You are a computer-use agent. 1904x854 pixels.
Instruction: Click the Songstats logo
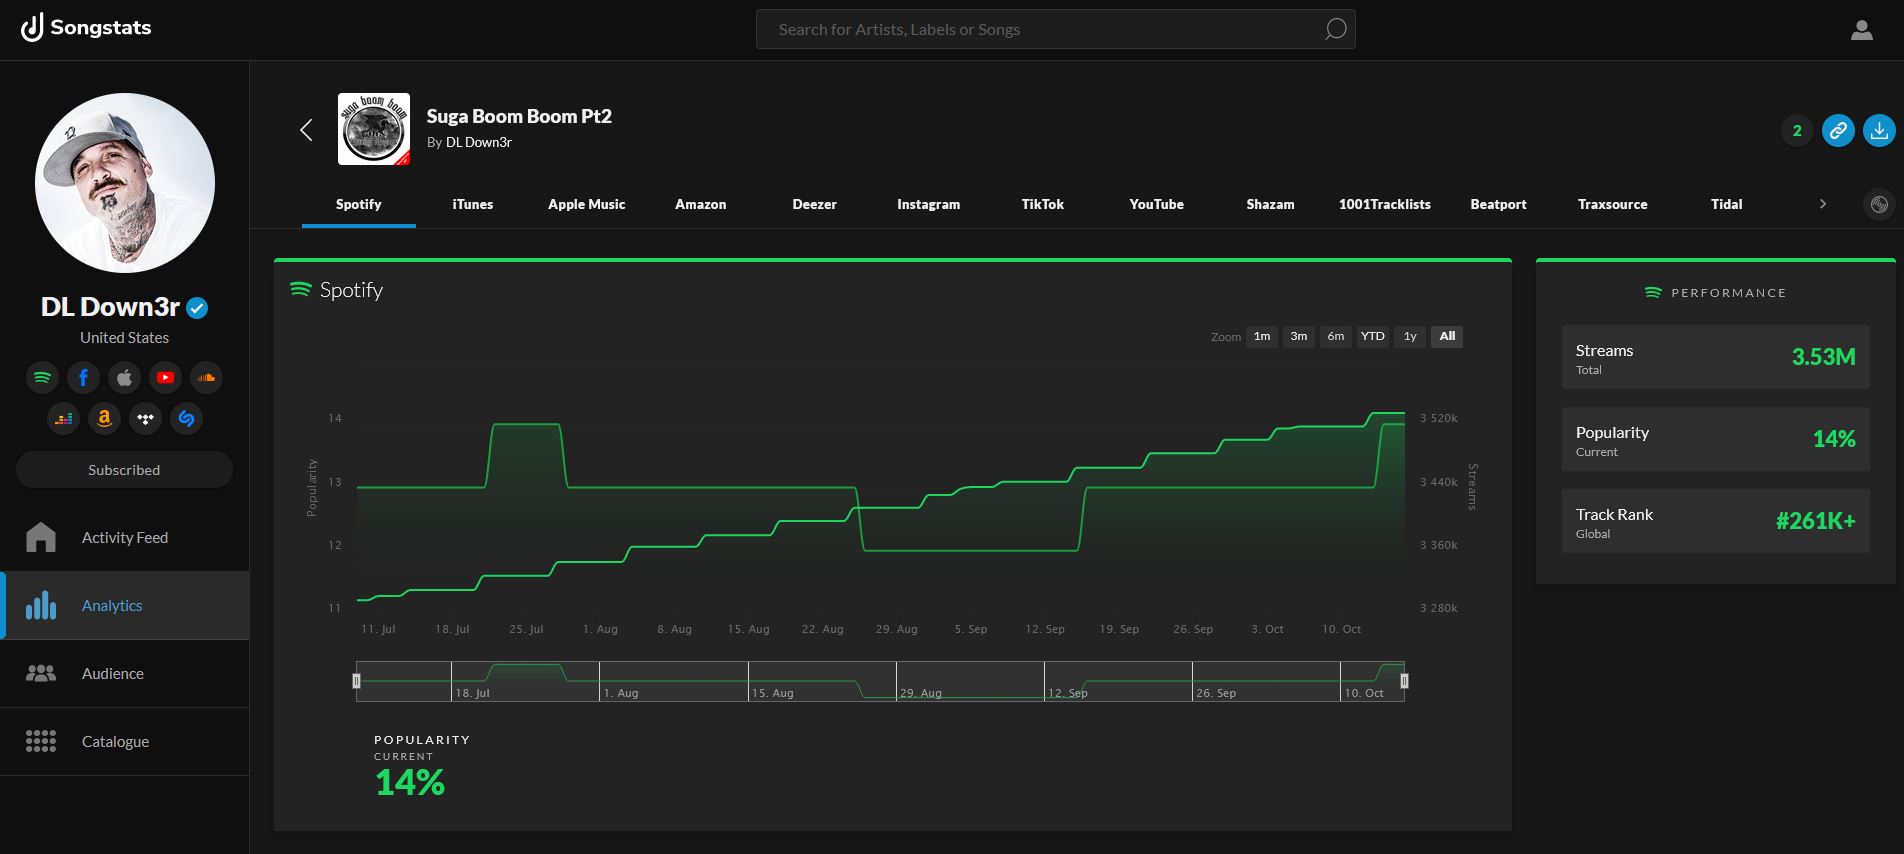(x=86, y=28)
